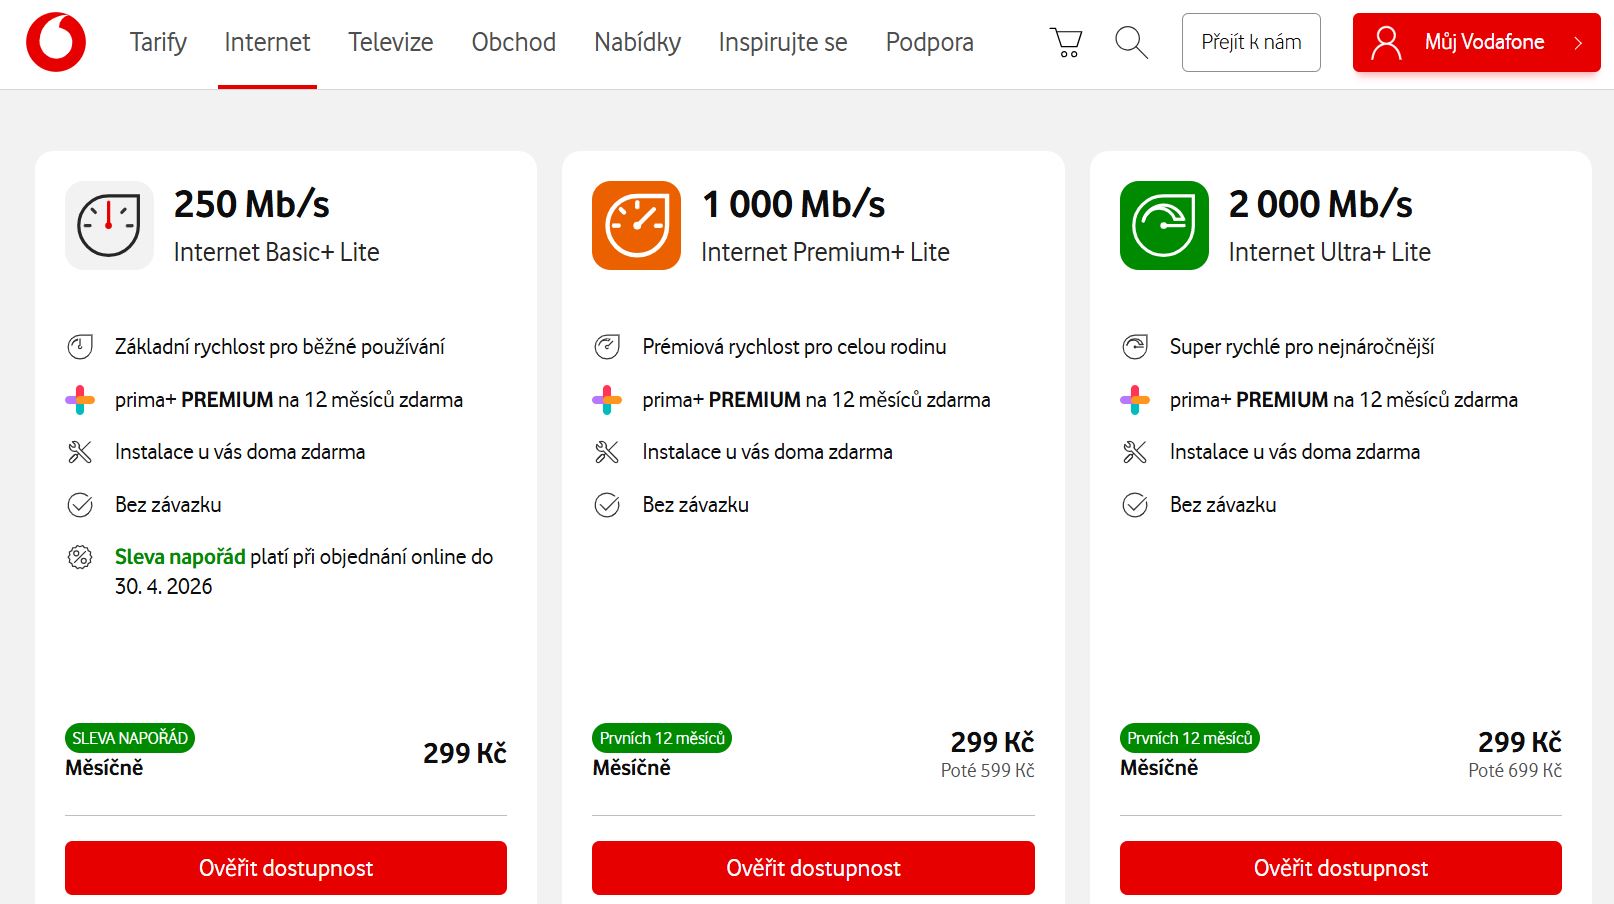Screen dimensions: 1614x904
Task: Click the orange 1 000 Mb/s speed icon
Action: pyautogui.click(x=636, y=225)
